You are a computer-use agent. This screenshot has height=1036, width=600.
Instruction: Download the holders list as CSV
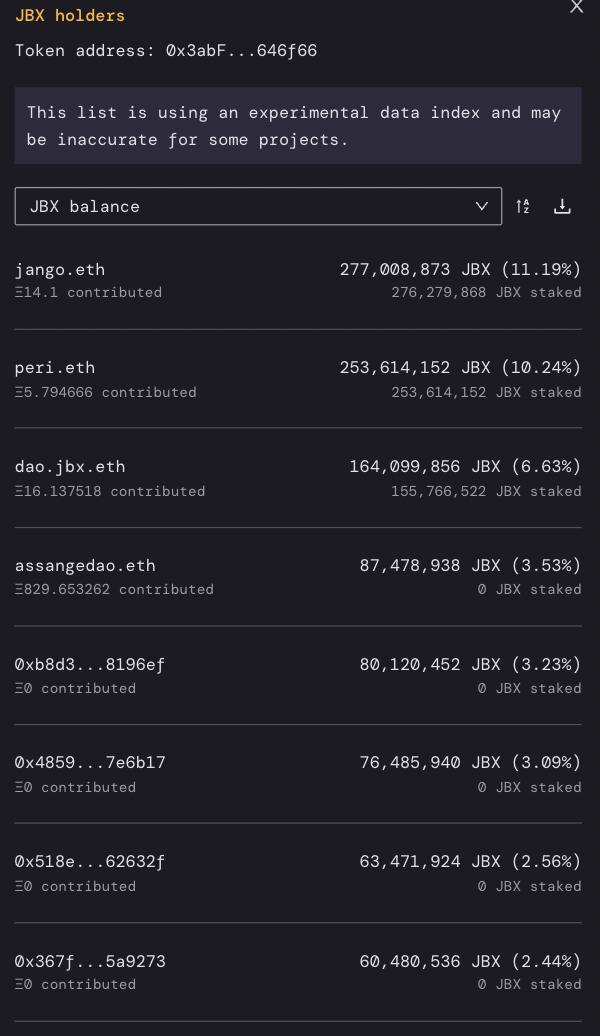point(562,206)
